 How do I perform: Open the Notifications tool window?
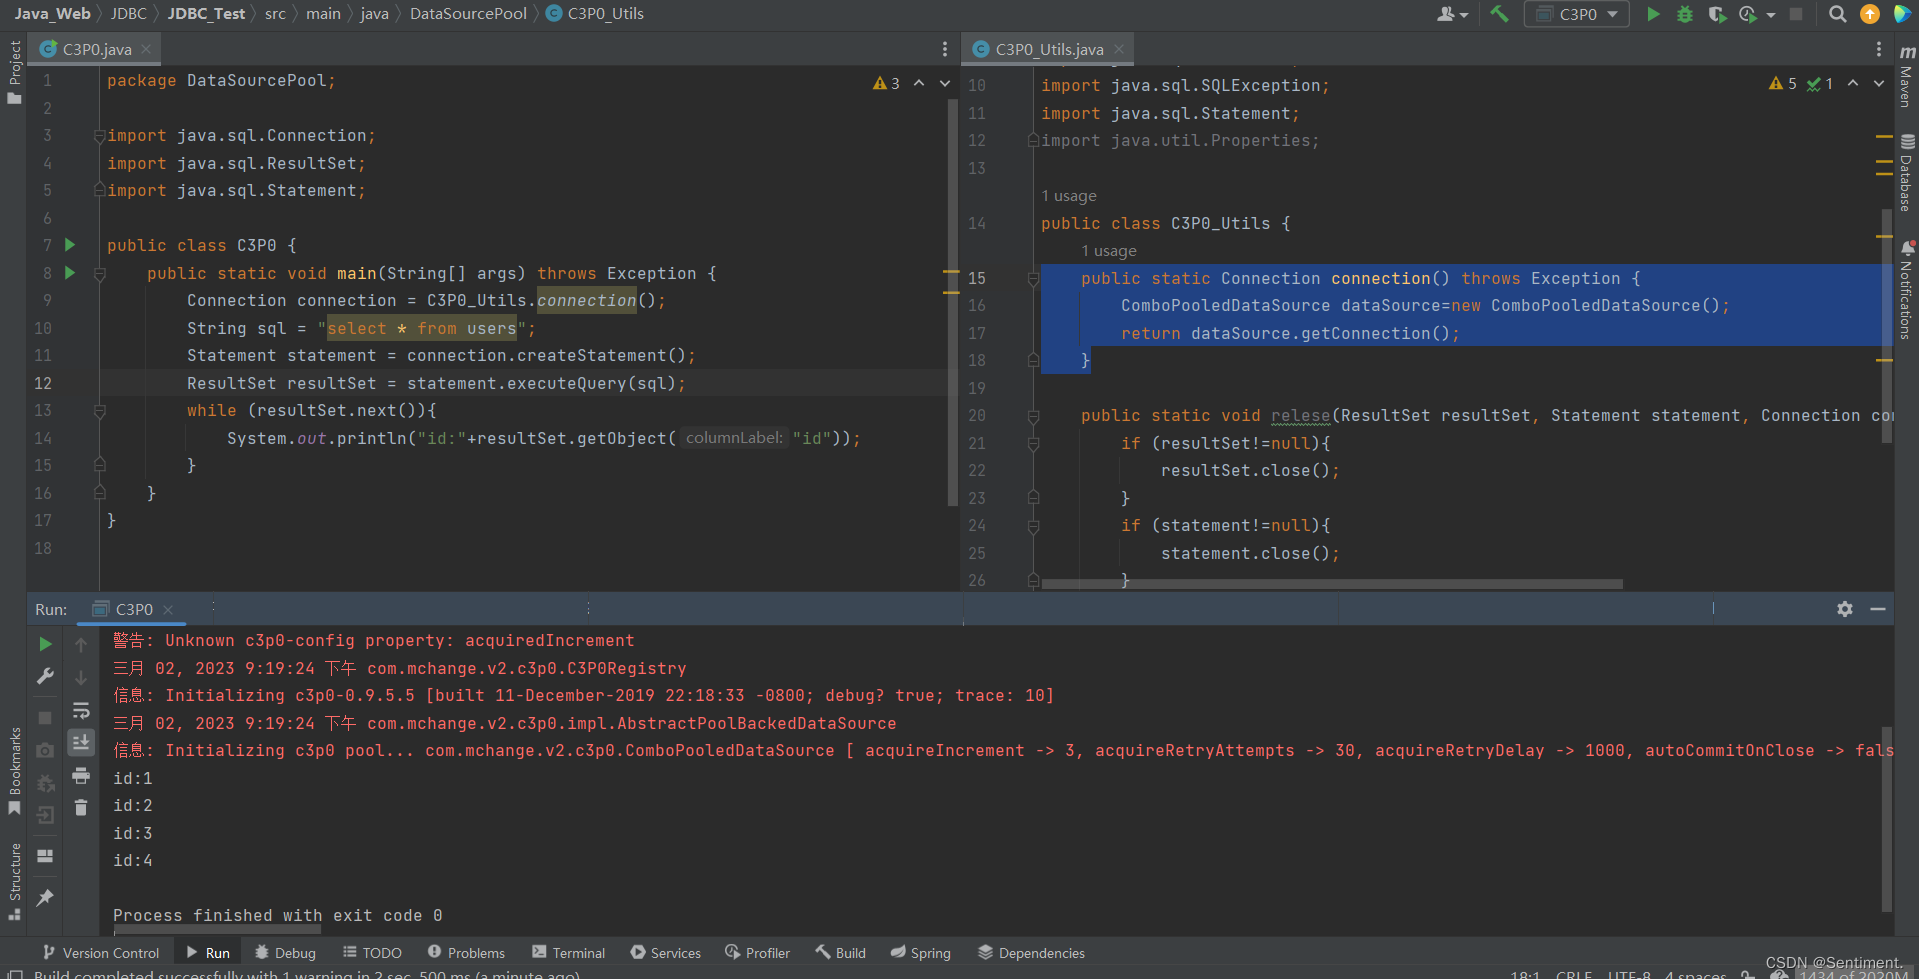1906,290
